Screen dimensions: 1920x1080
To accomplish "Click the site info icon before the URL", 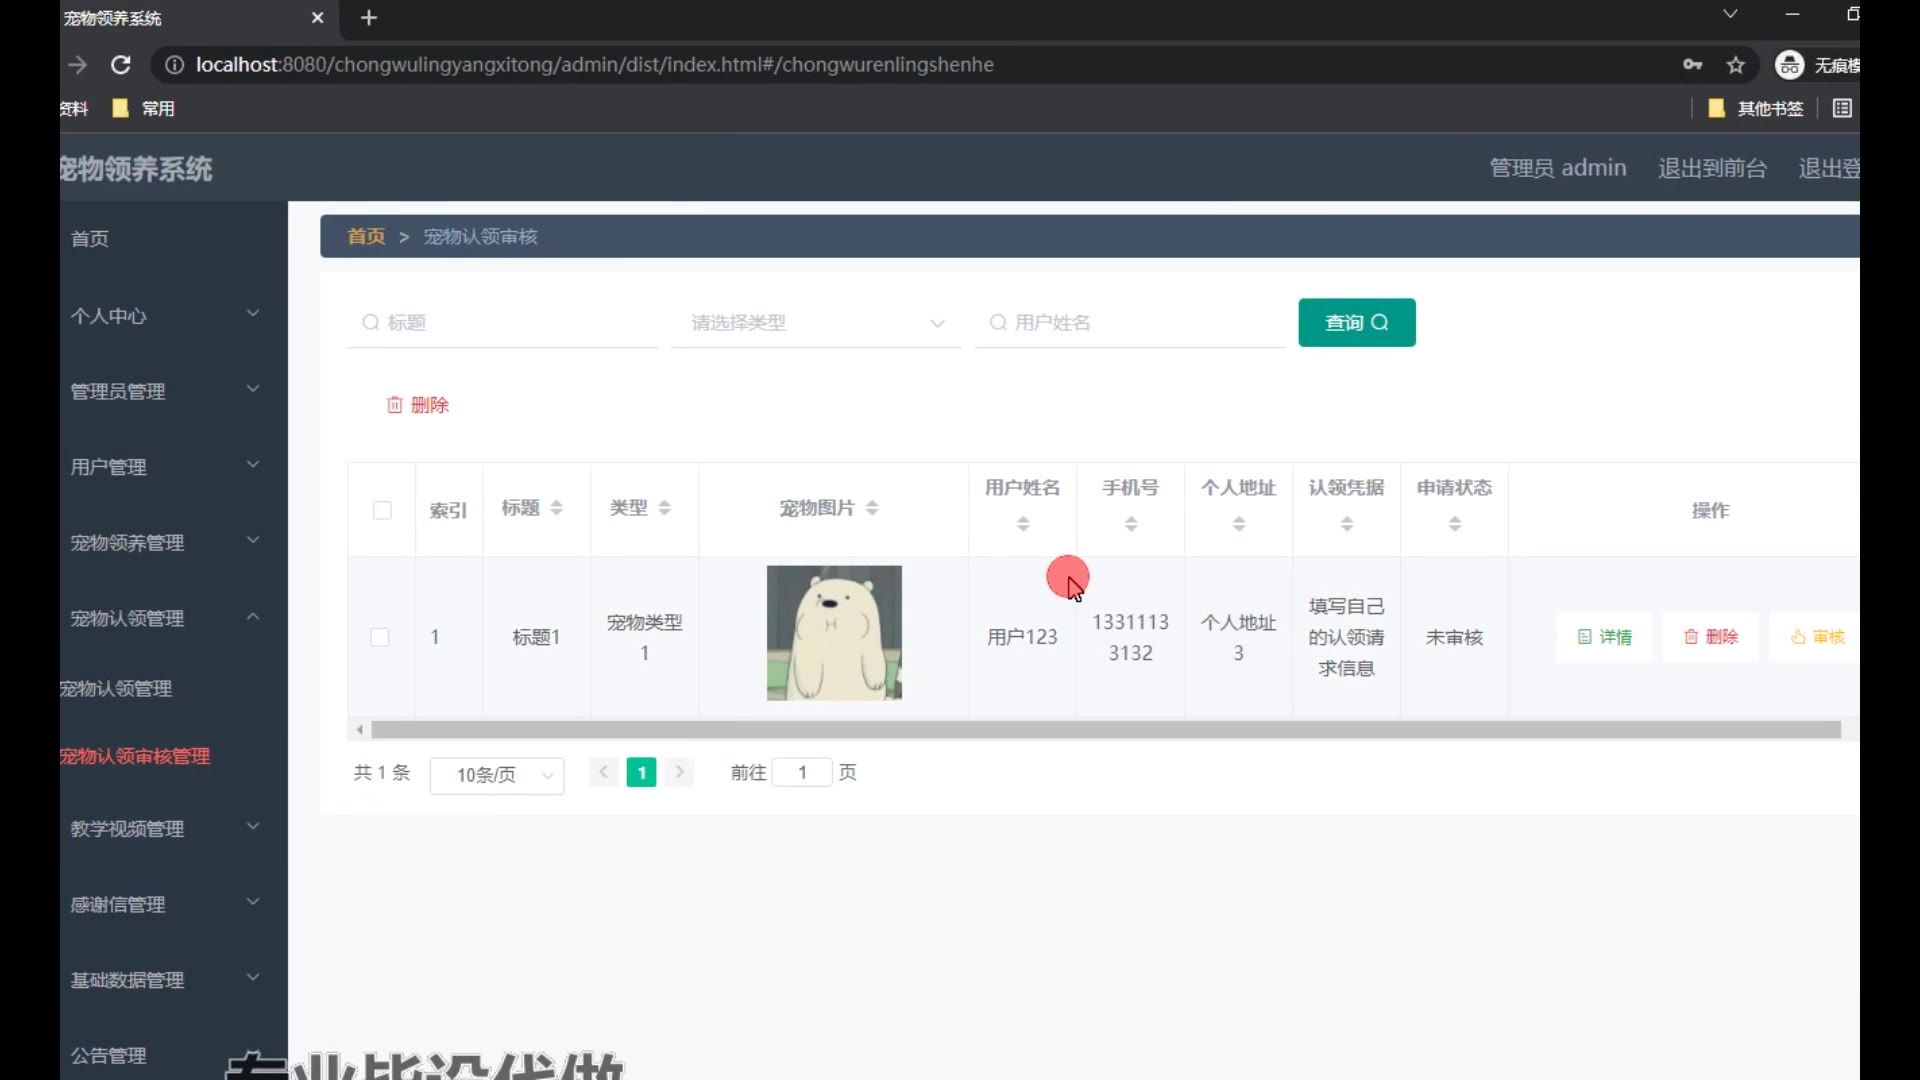I will pyautogui.click(x=174, y=65).
